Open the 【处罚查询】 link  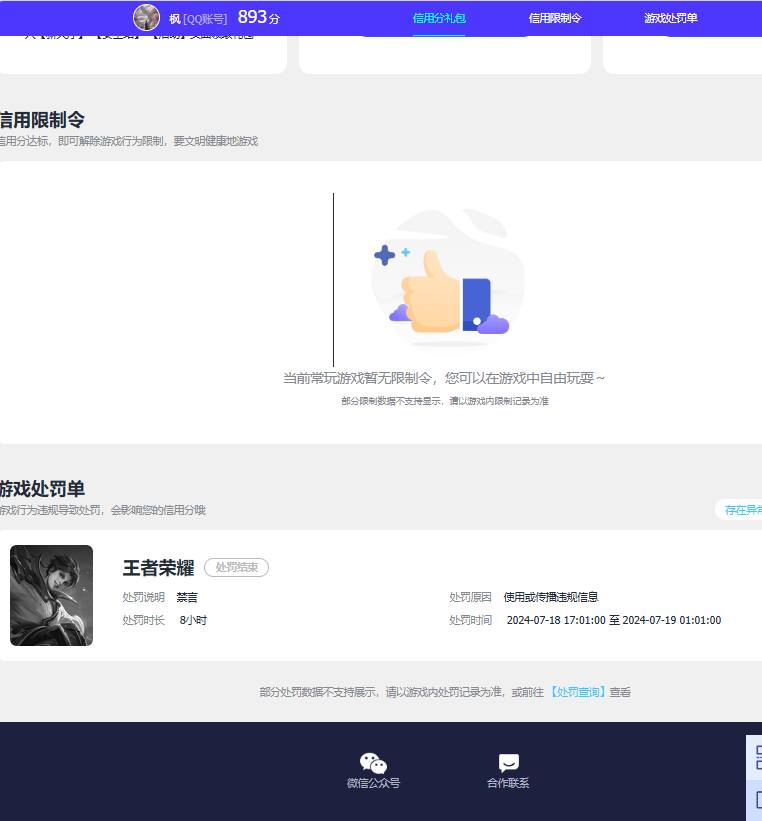[x=578, y=692]
